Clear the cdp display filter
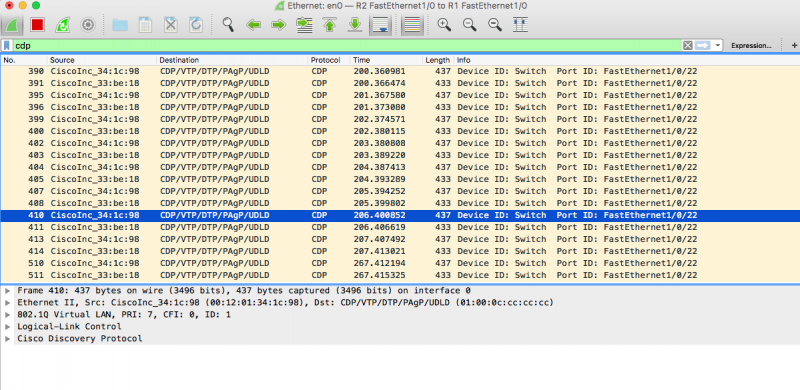800x390 pixels. coord(688,45)
